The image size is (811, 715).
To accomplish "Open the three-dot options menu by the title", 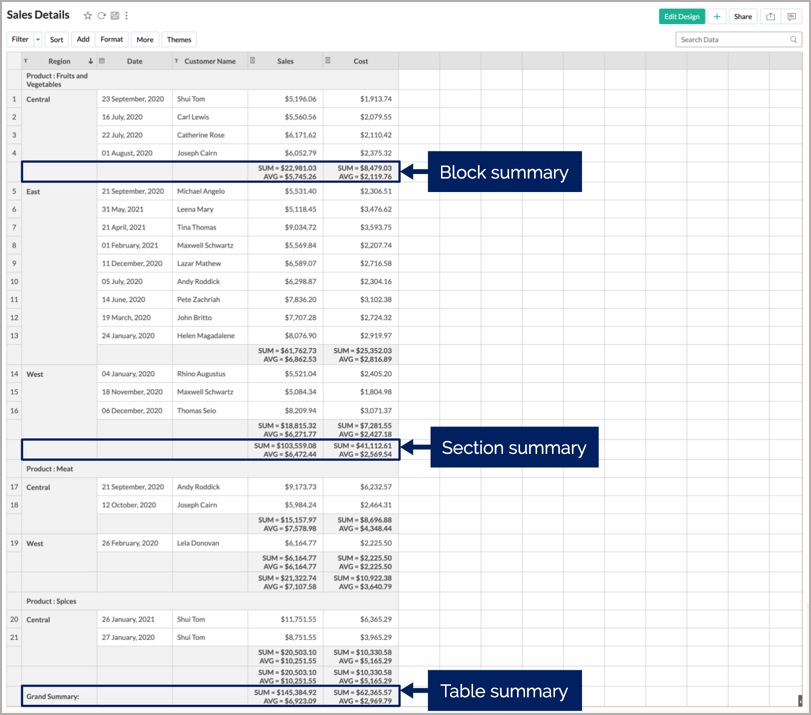I will click(x=127, y=16).
